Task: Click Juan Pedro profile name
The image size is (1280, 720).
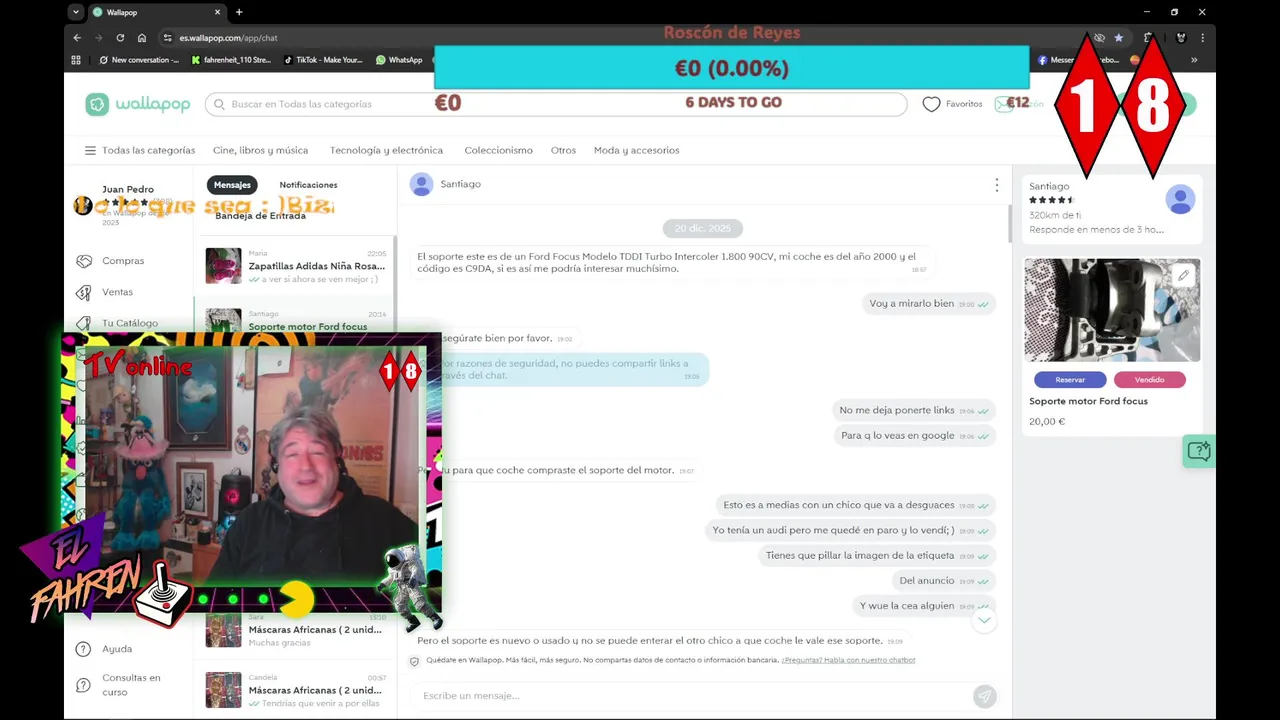Action: tap(128, 189)
